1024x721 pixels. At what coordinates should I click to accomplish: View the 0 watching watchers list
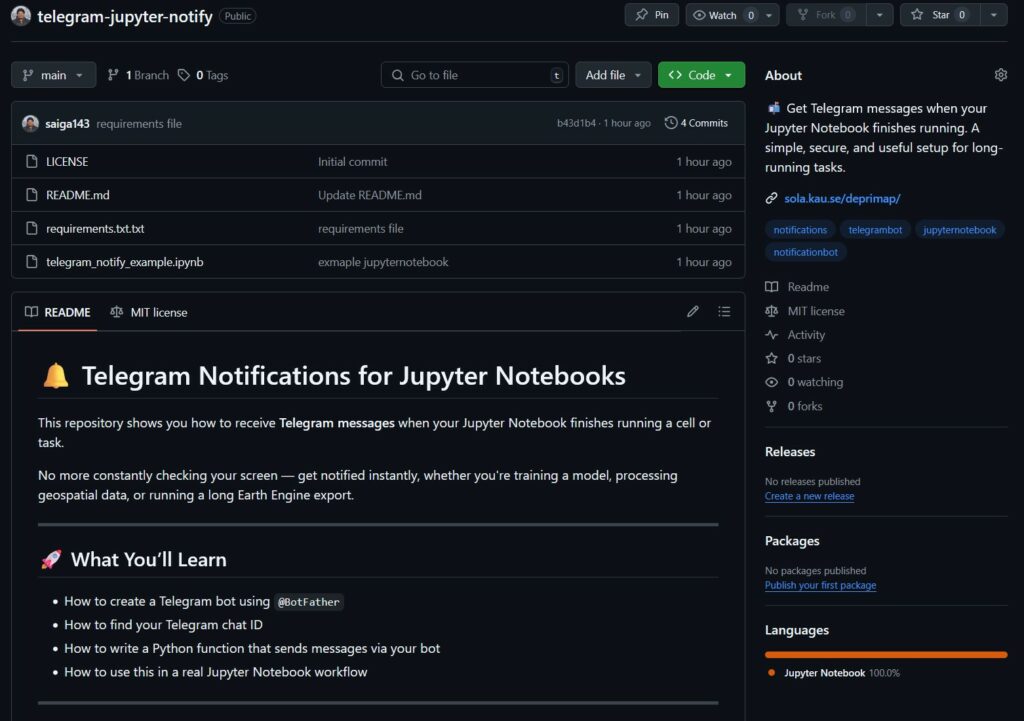805,382
